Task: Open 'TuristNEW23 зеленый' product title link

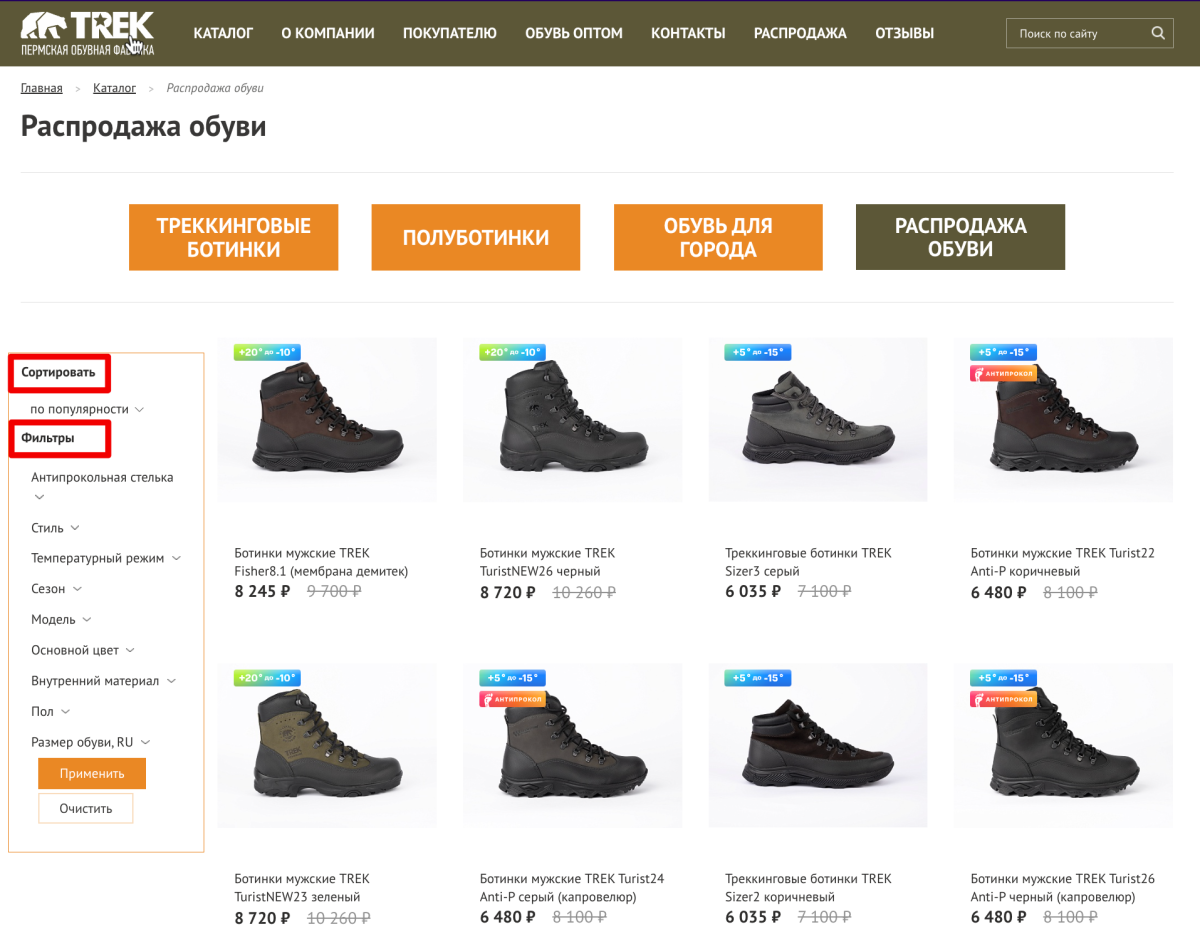Action: coord(302,888)
